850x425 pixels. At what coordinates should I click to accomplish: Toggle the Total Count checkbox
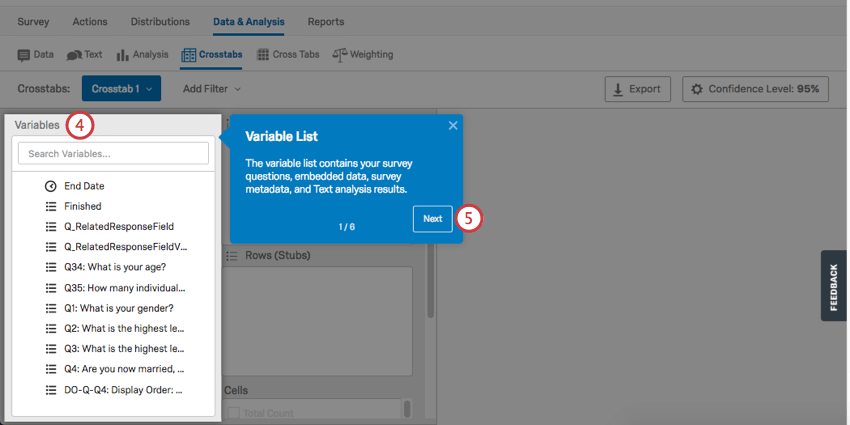[233, 413]
